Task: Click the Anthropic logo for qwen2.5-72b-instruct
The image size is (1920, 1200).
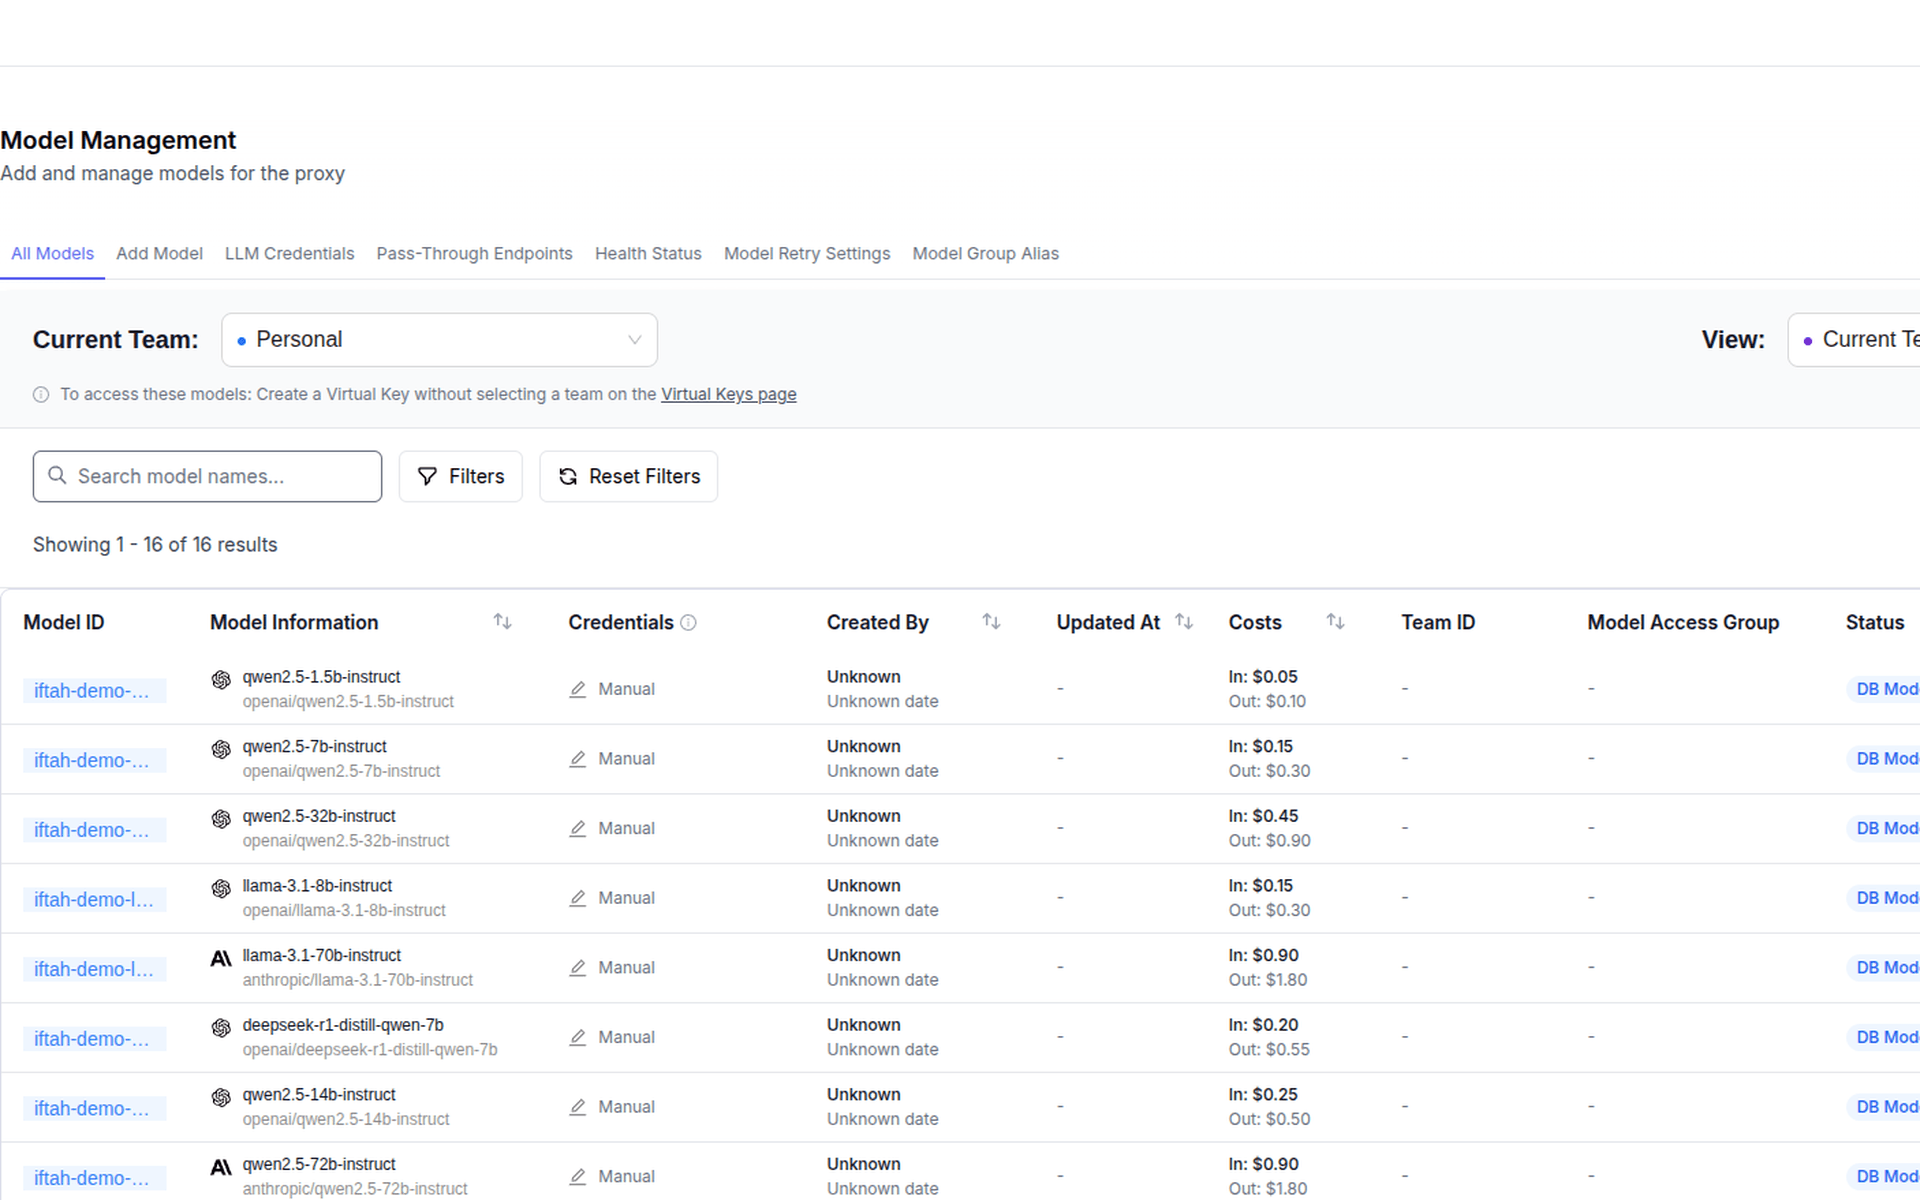Action: coord(221,1167)
